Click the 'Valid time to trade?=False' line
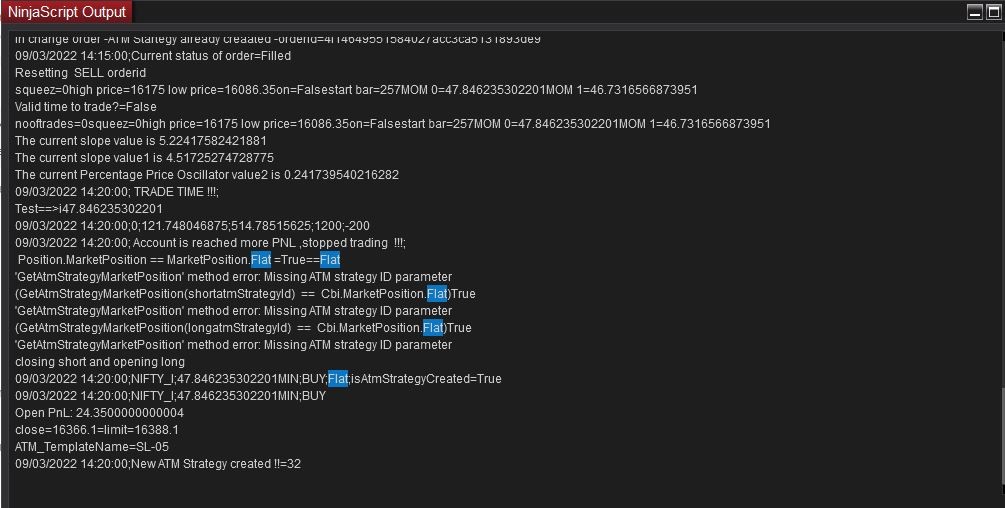Viewport: 1005px width, 508px height. click(x=86, y=107)
